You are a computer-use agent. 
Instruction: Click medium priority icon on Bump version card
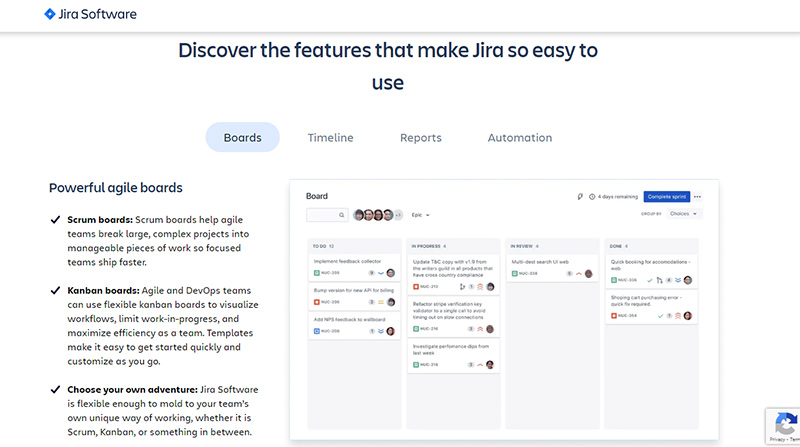point(381,302)
